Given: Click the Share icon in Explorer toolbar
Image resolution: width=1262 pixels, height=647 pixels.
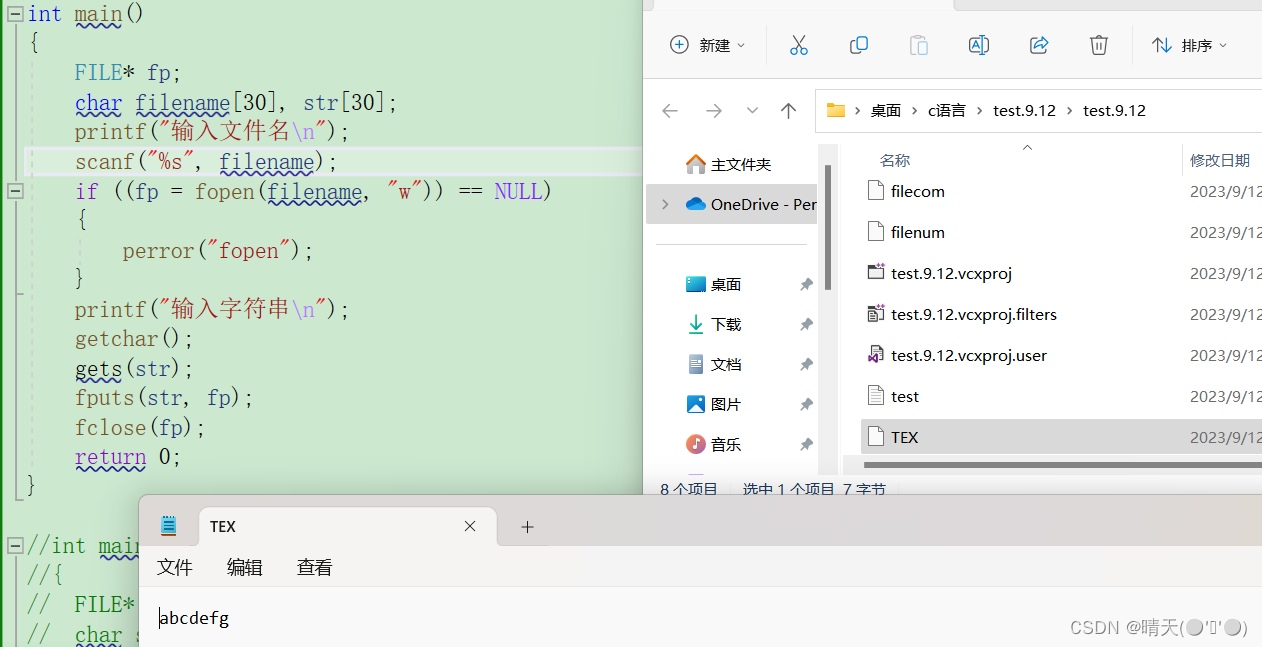Looking at the screenshot, I should [1039, 45].
